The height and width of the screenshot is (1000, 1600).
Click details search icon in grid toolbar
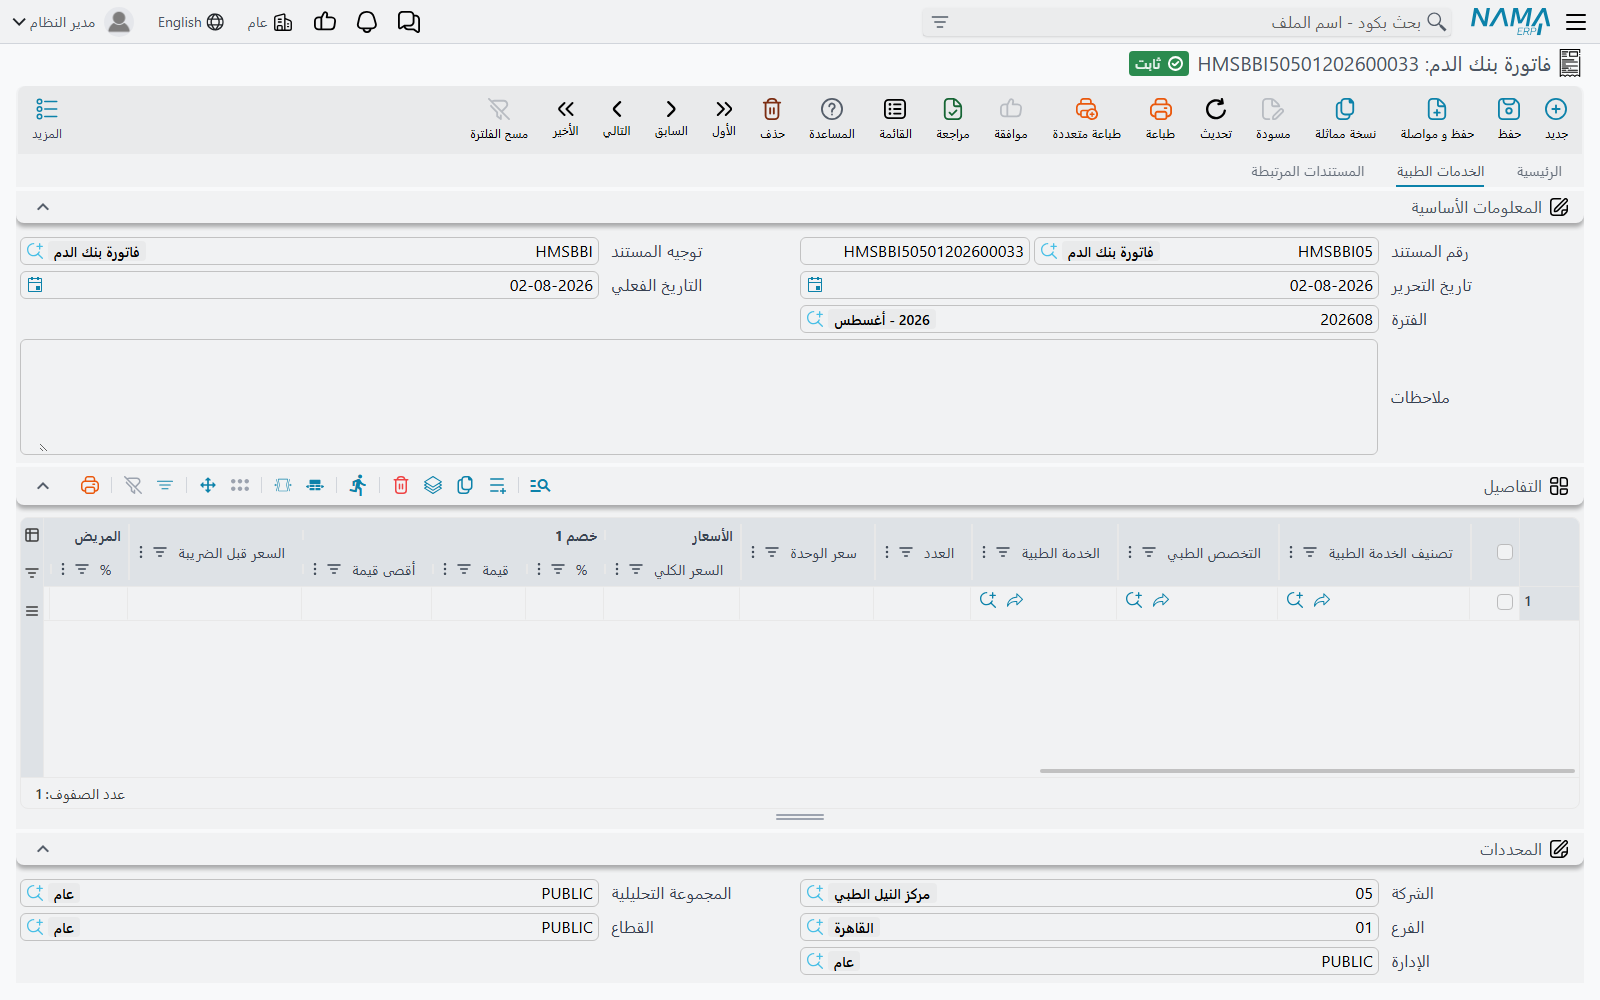point(540,485)
